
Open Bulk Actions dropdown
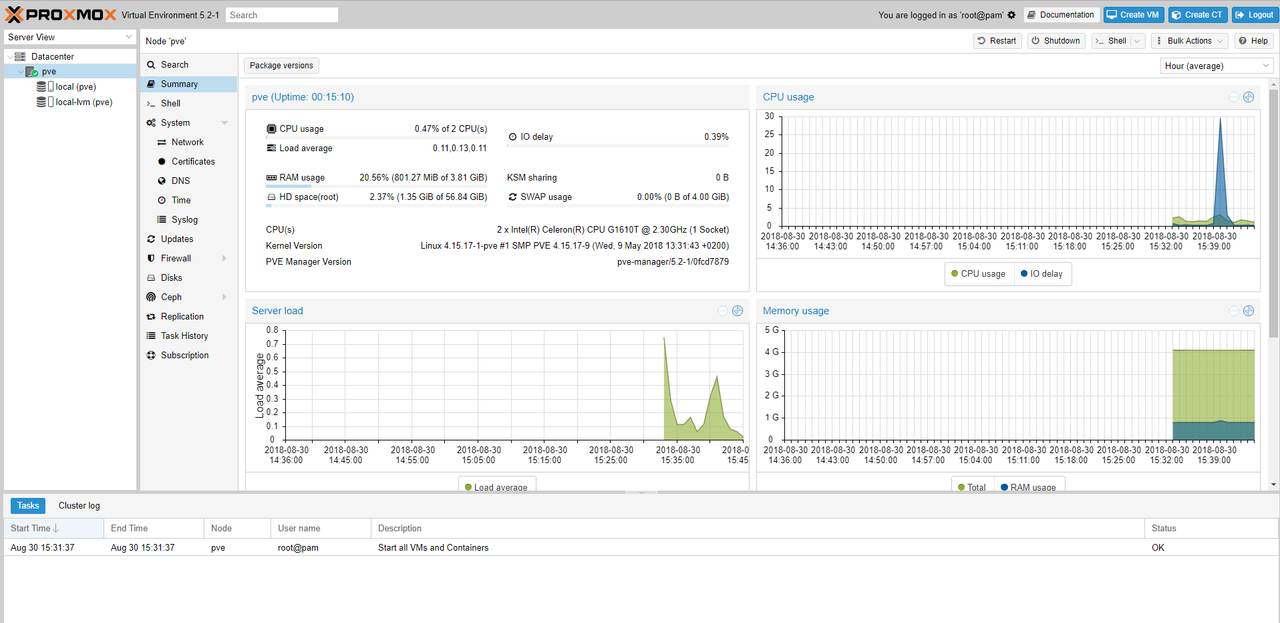[1188, 41]
